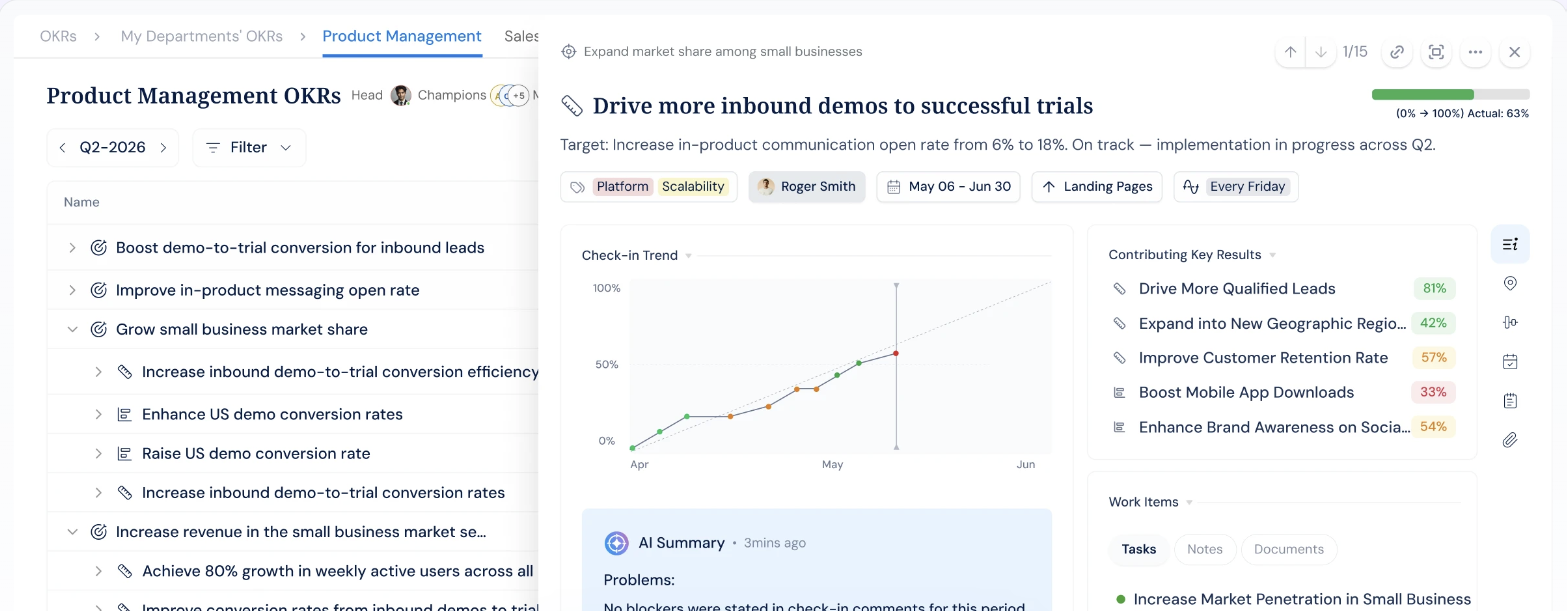The height and width of the screenshot is (611, 1567).
Task: Expand Boost demo-to-trial conversion for inbound leads
Action: (x=72, y=247)
